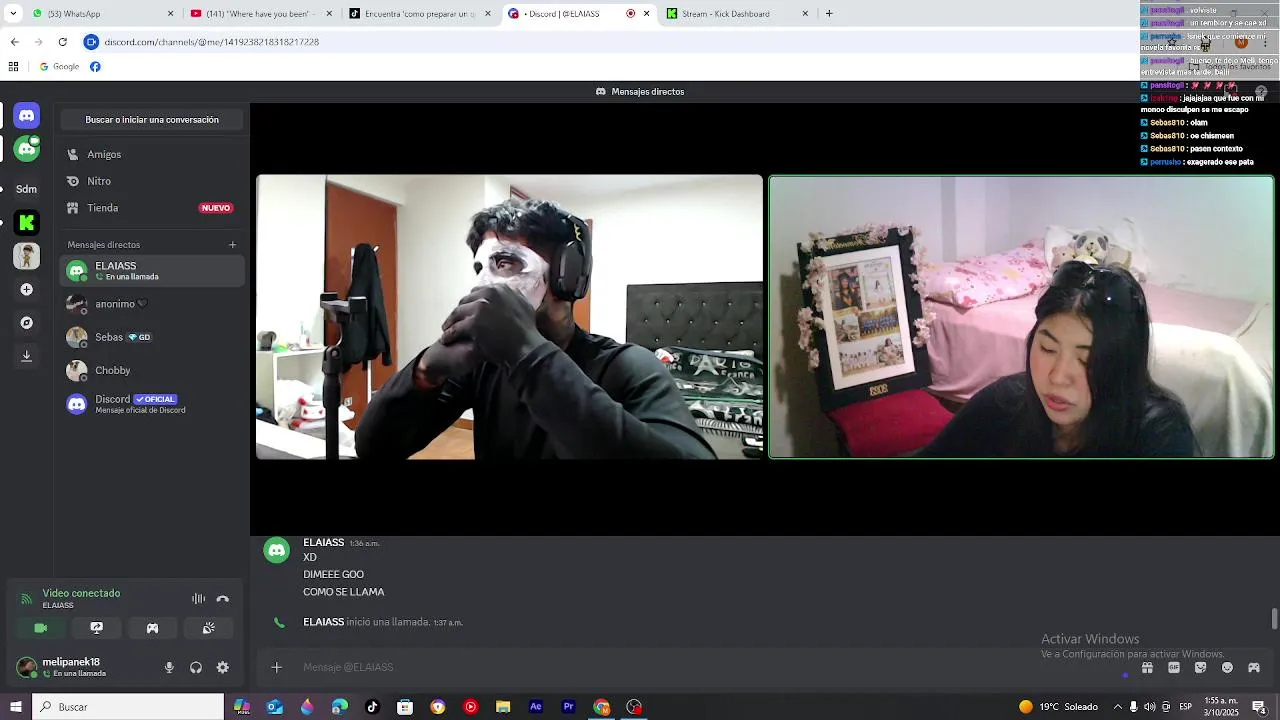Open Amigos friends list
Viewport: 1280px width, 720px height.
152,155
